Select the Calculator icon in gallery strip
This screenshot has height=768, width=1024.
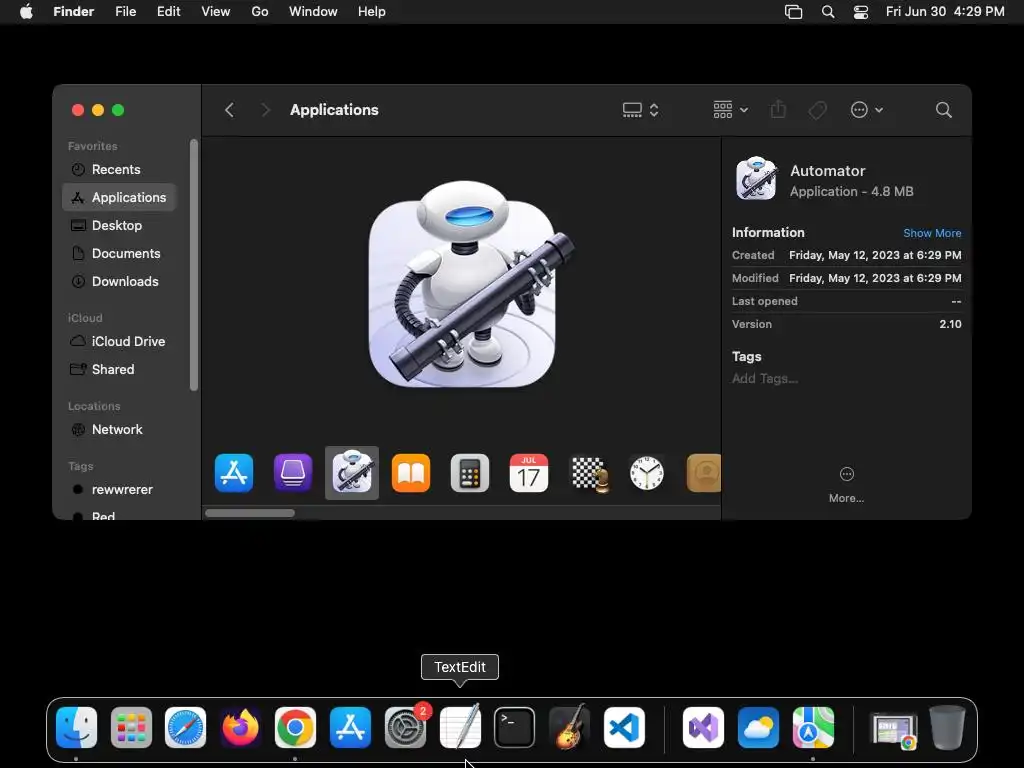click(x=470, y=473)
